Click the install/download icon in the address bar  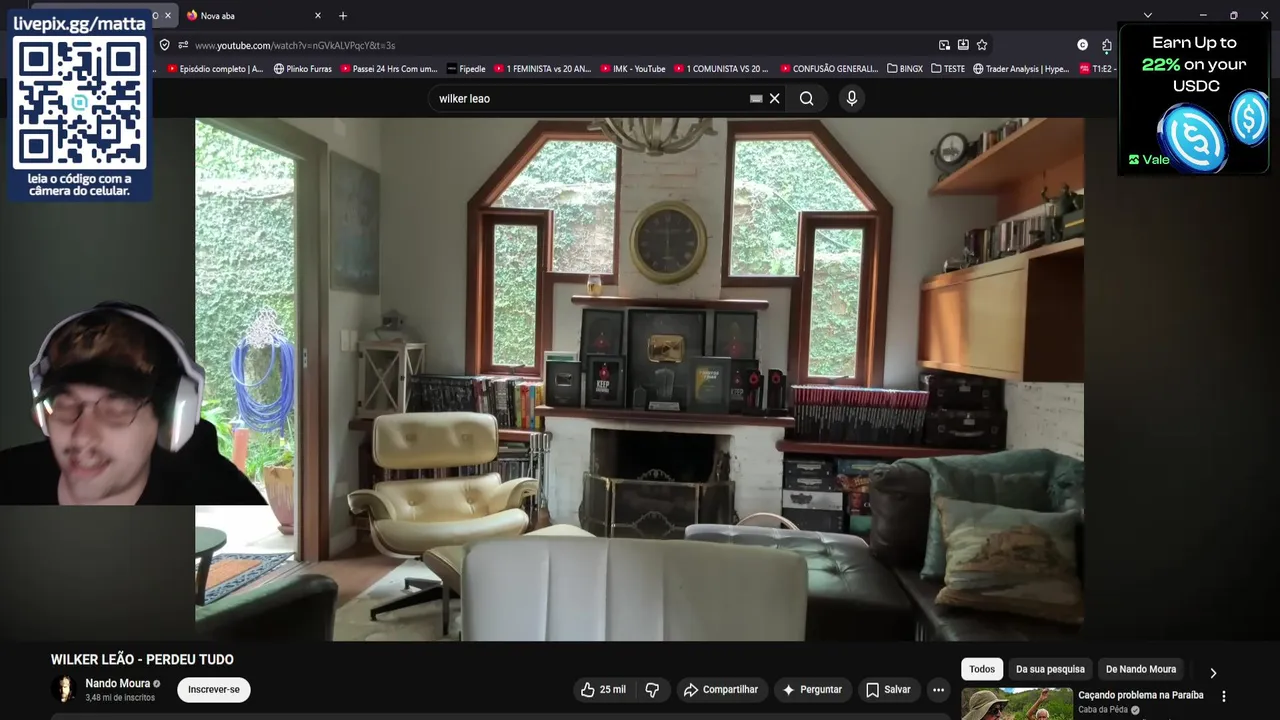963,45
